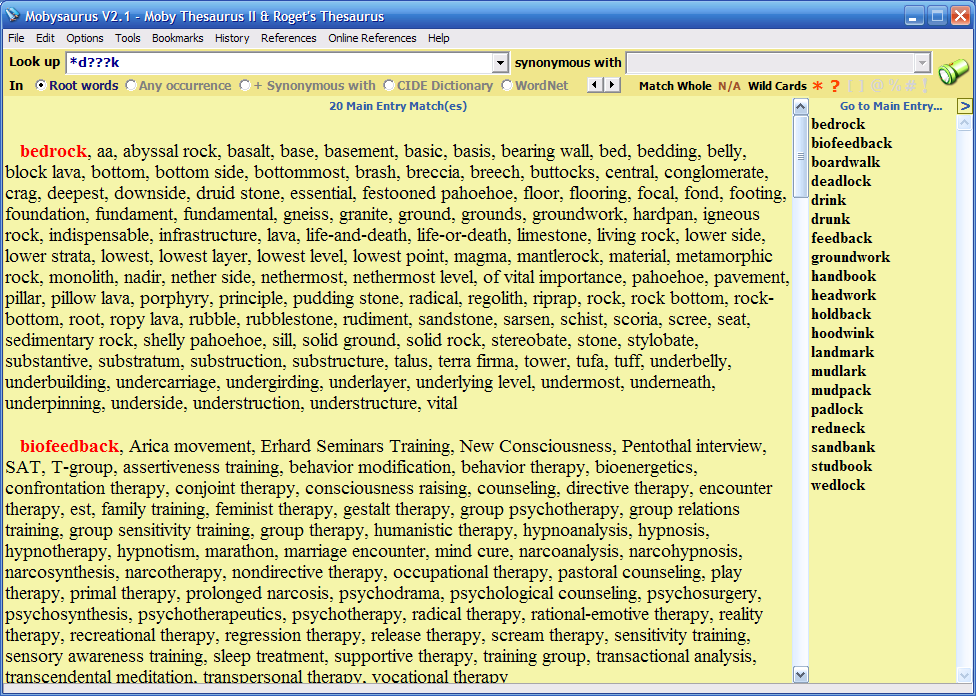Image resolution: width=976 pixels, height=696 pixels.
Task: Click the red bedrock headword in results
Action: 54,151
